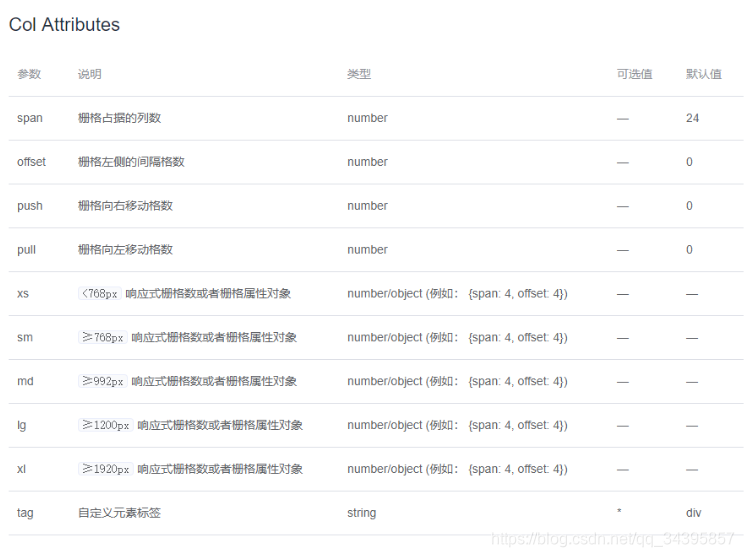Click the 'number/object' type in md row
Image resolution: width=744 pixels, height=557 pixels.
457,381
